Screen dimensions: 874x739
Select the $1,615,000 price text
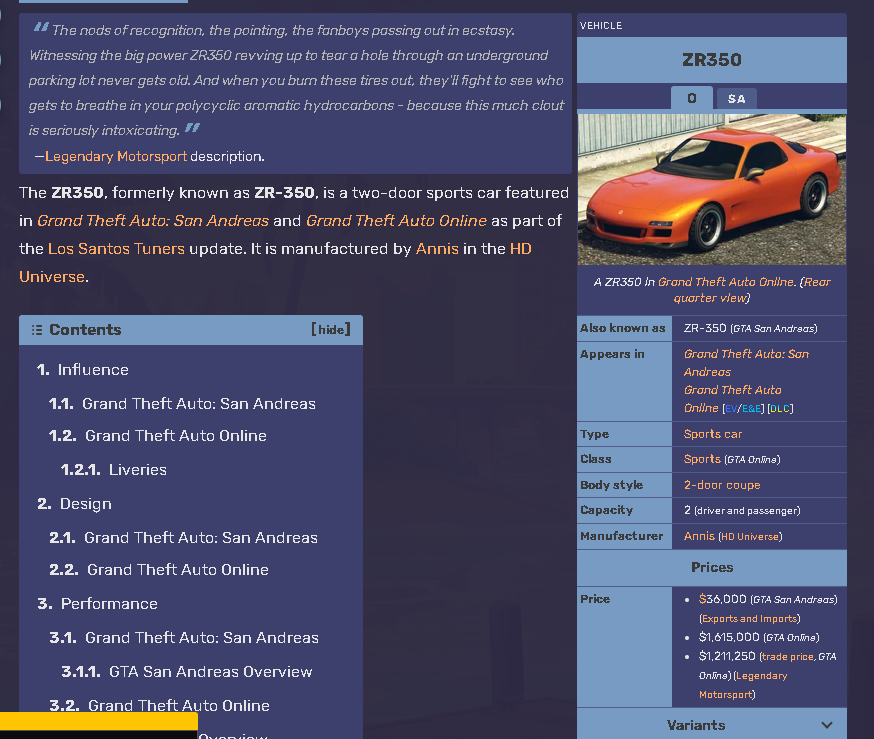pos(729,637)
